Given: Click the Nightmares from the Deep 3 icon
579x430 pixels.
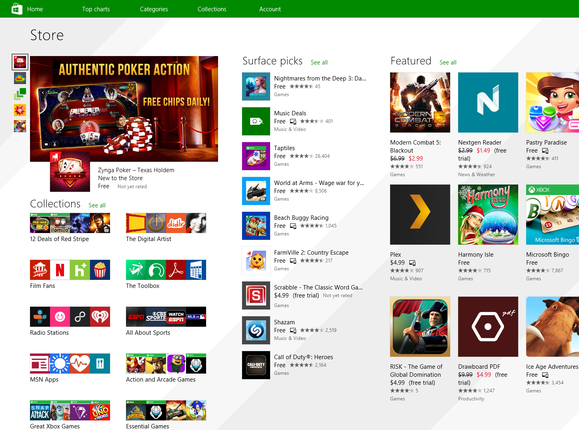Looking at the screenshot, I should [256, 86].
